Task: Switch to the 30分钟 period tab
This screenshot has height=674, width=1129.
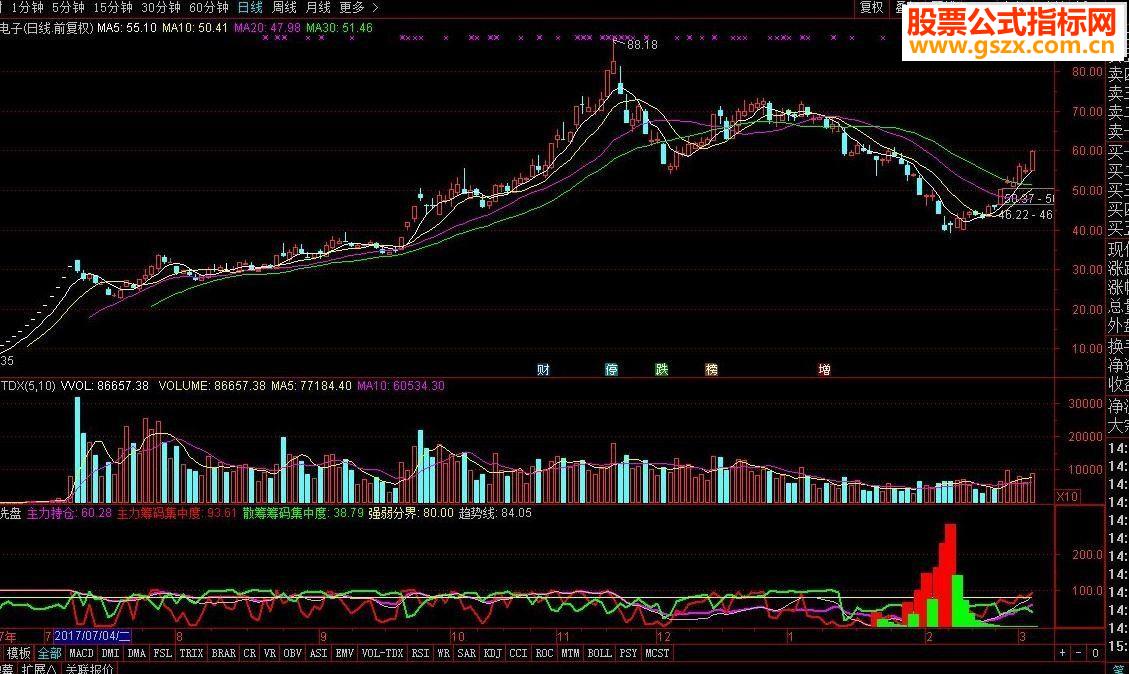Action: (x=161, y=8)
